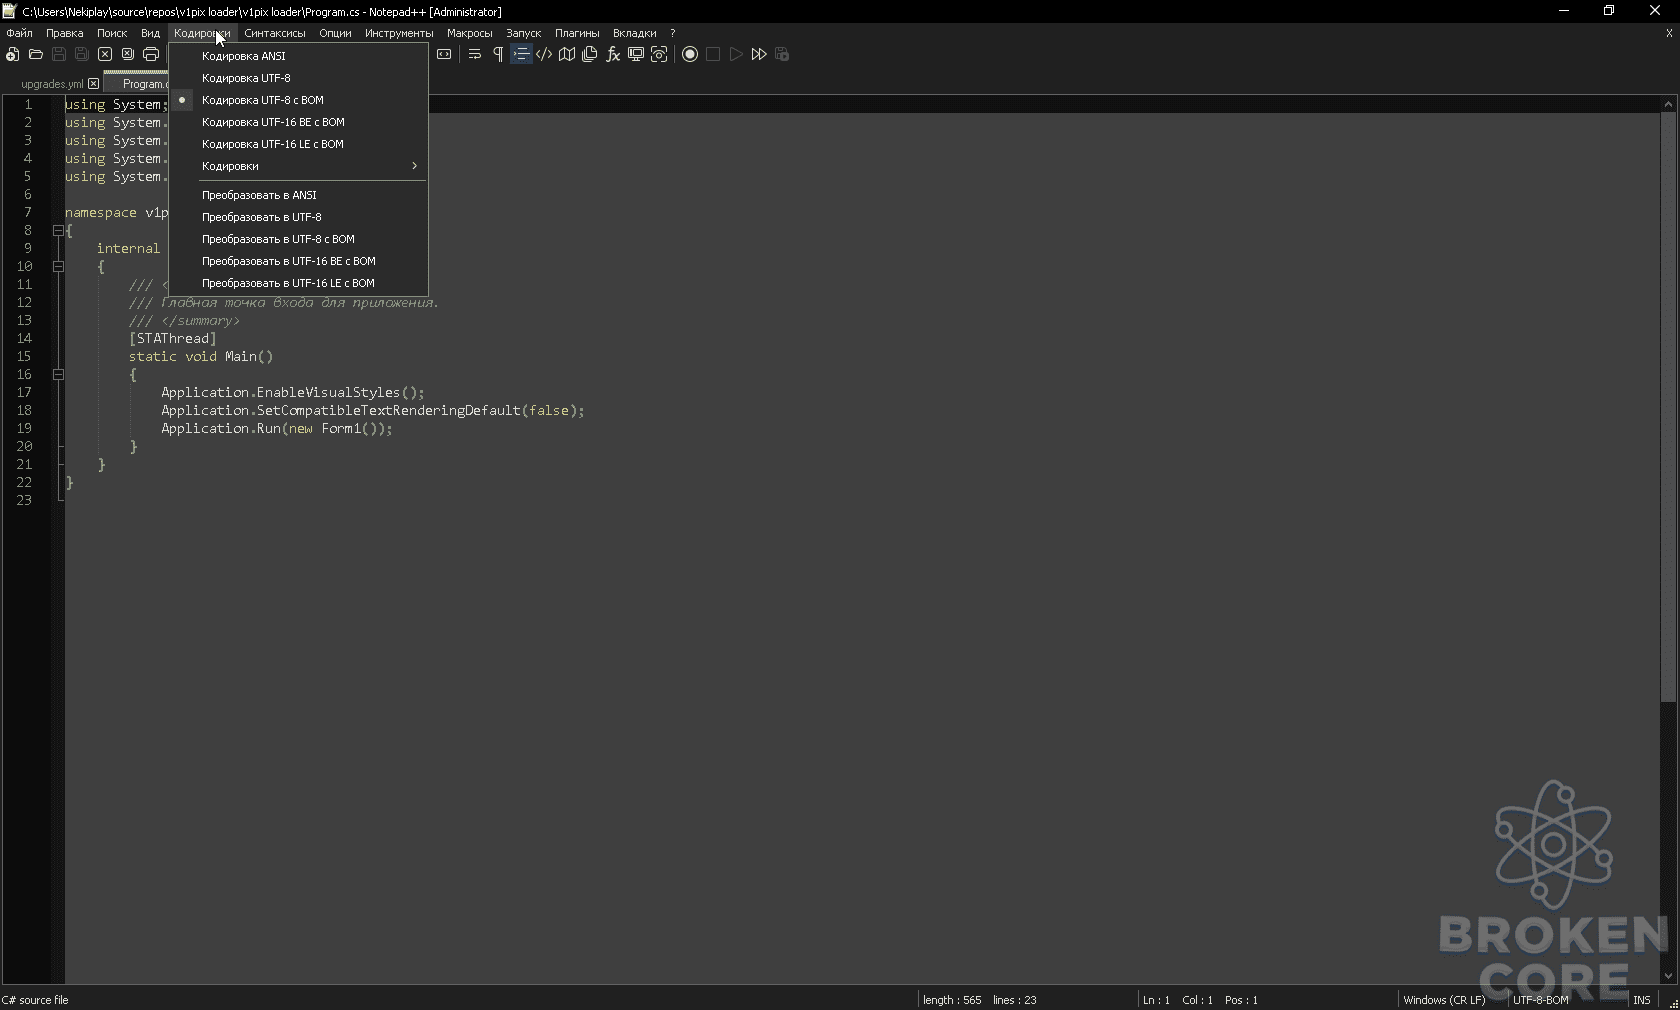1680x1010 pixels.
Task: Click the vertical scrollbar down arrow
Action: pyautogui.click(x=1668, y=976)
